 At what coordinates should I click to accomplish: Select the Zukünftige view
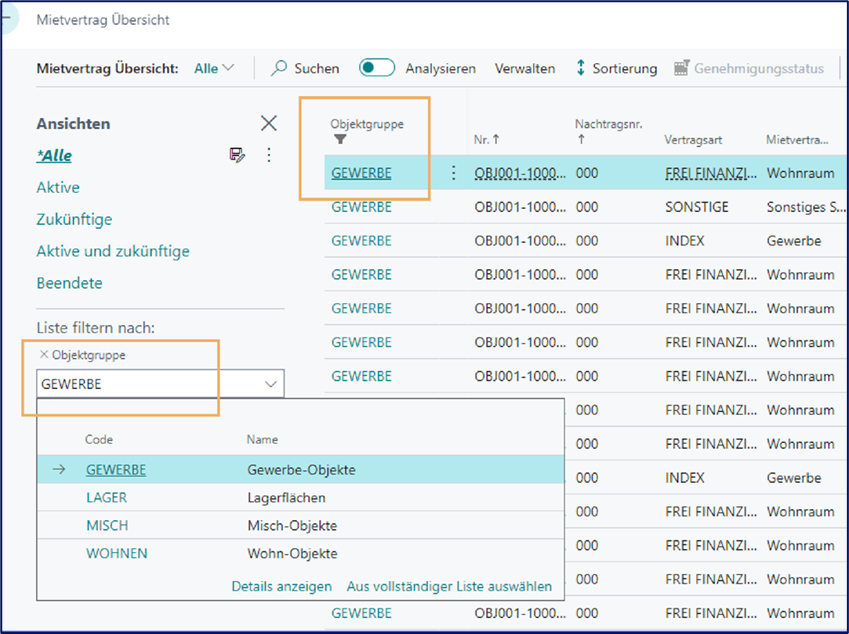pyautogui.click(x=74, y=219)
